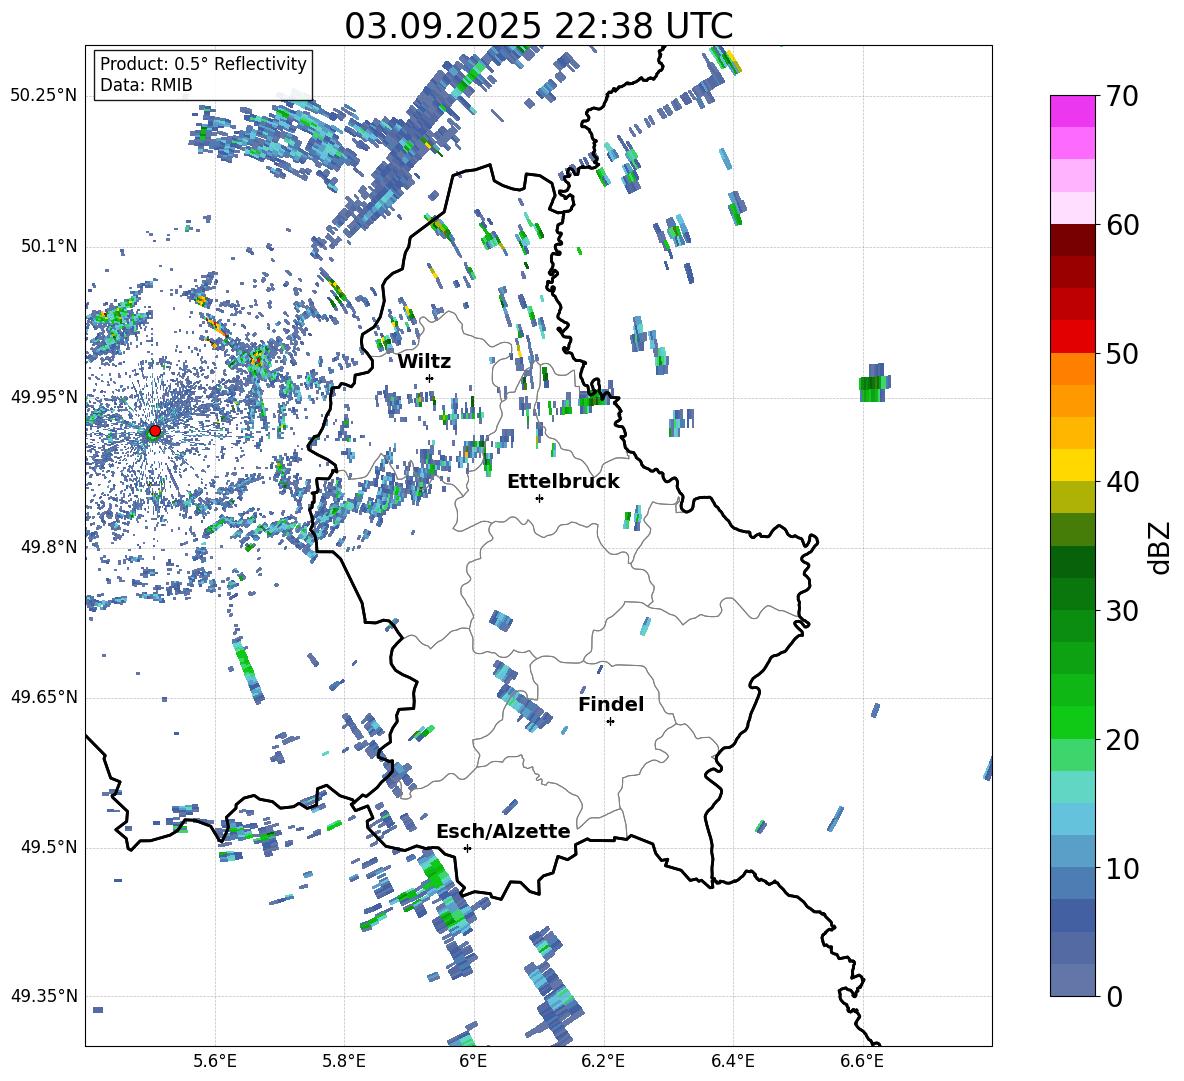Click the dBZ colorbar axis label
The image size is (1184, 1081).
1161,547
